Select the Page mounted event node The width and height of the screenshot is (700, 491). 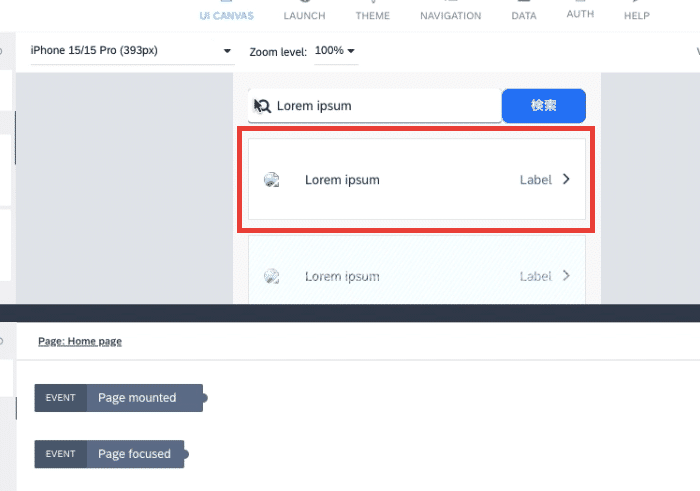pyautogui.click(x=119, y=398)
